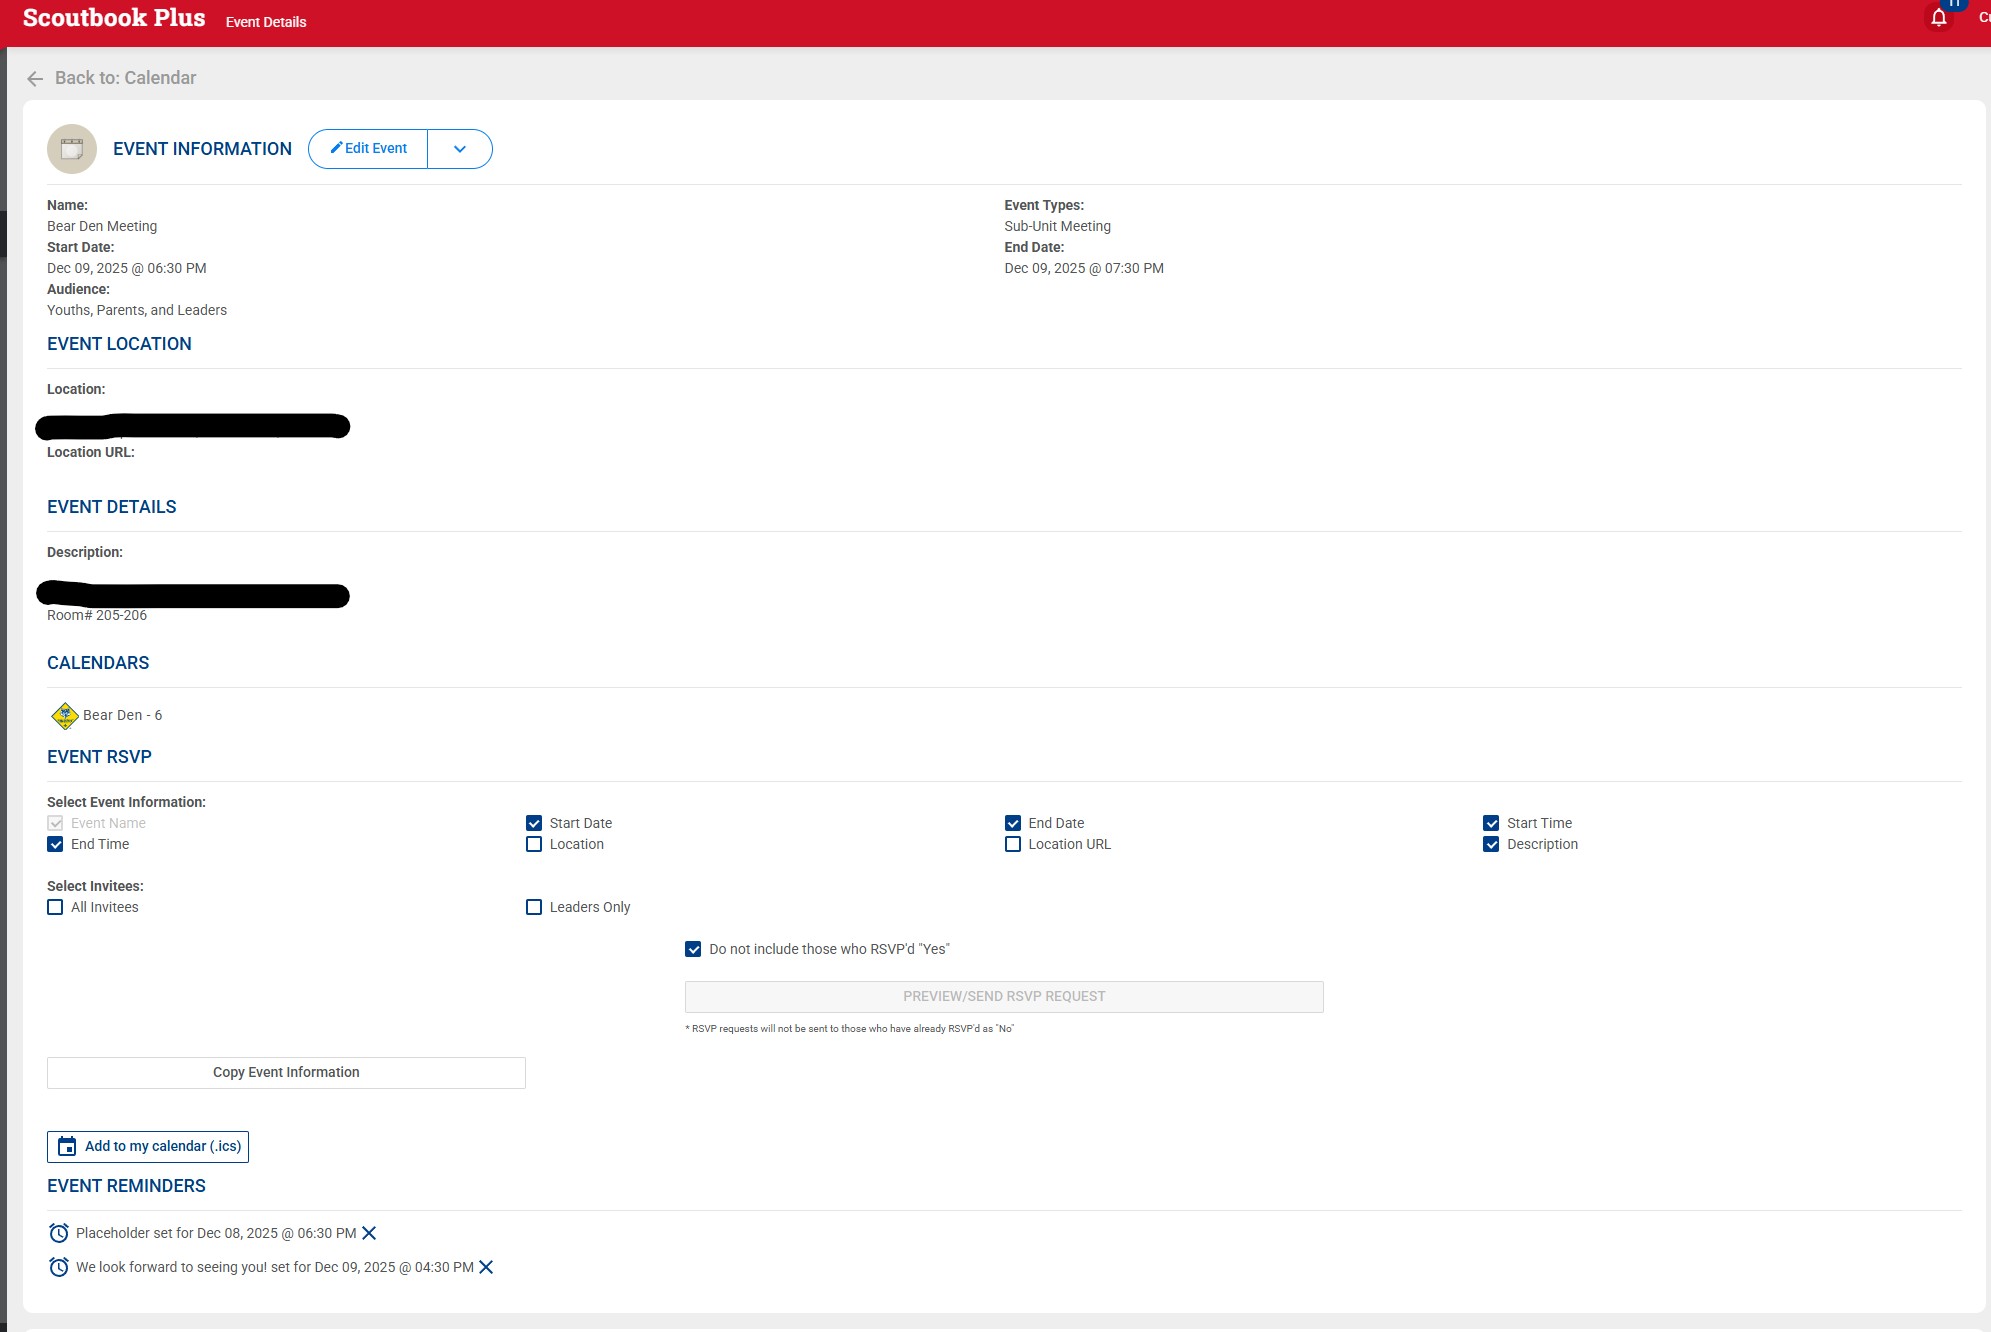Click the alarm clock icon beside Placeholder
The width and height of the screenshot is (1991, 1332).
(x=59, y=1233)
